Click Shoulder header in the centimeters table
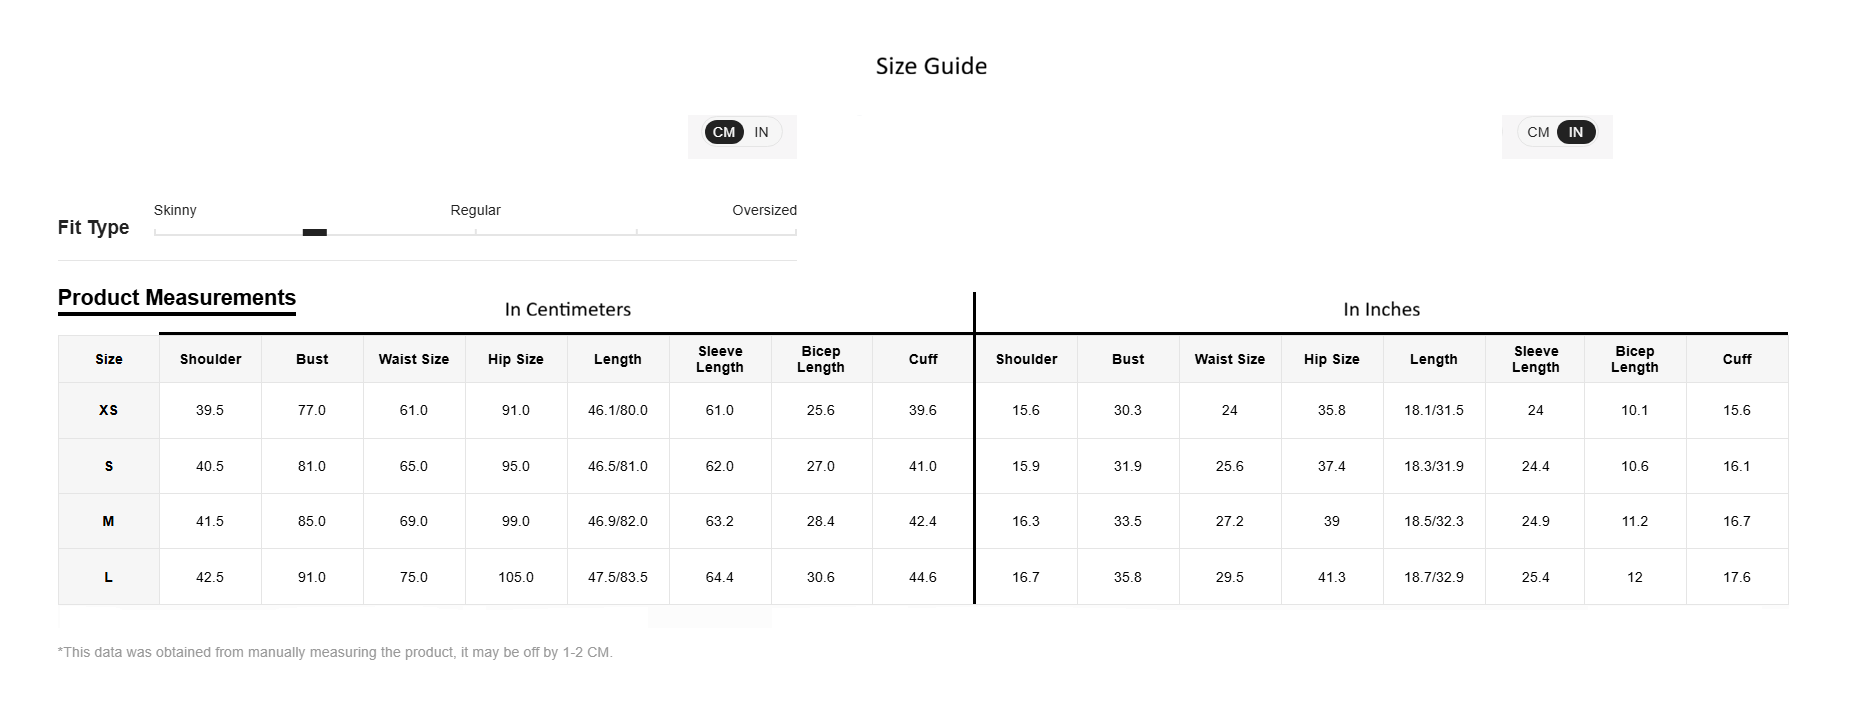 211,359
